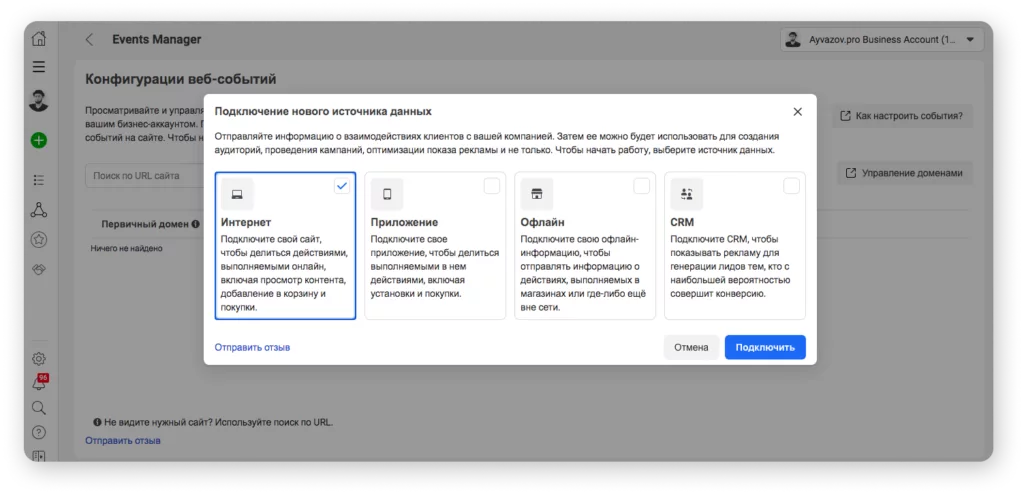The width and height of the screenshot is (1024, 495).
Task: Click the green plus add button
Action: [x=39, y=140]
